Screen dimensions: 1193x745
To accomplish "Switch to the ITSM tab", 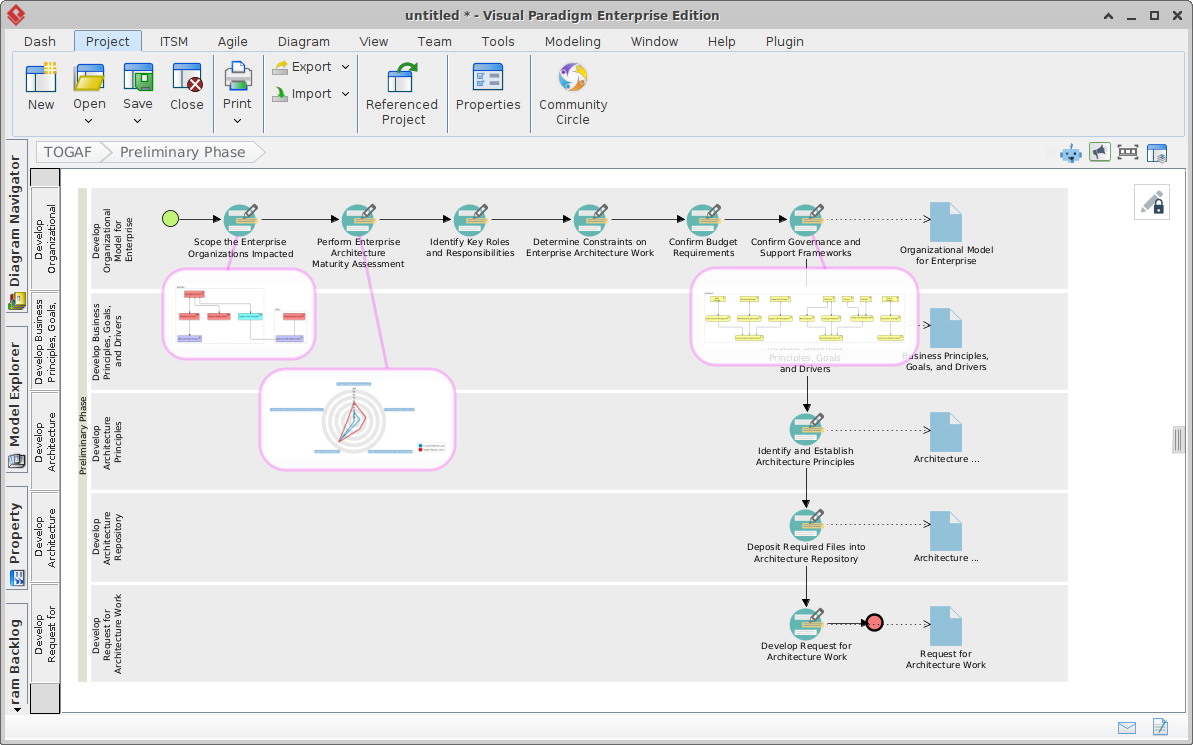I will tap(173, 41).
